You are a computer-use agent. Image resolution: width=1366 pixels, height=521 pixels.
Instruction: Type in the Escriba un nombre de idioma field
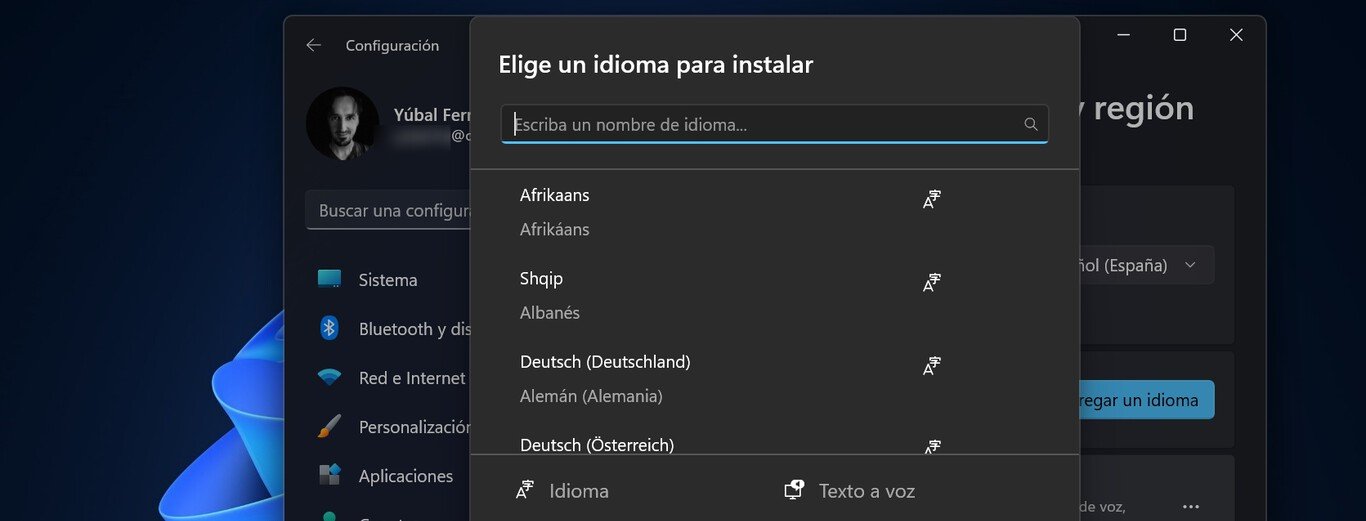click(x=760, y=125)
